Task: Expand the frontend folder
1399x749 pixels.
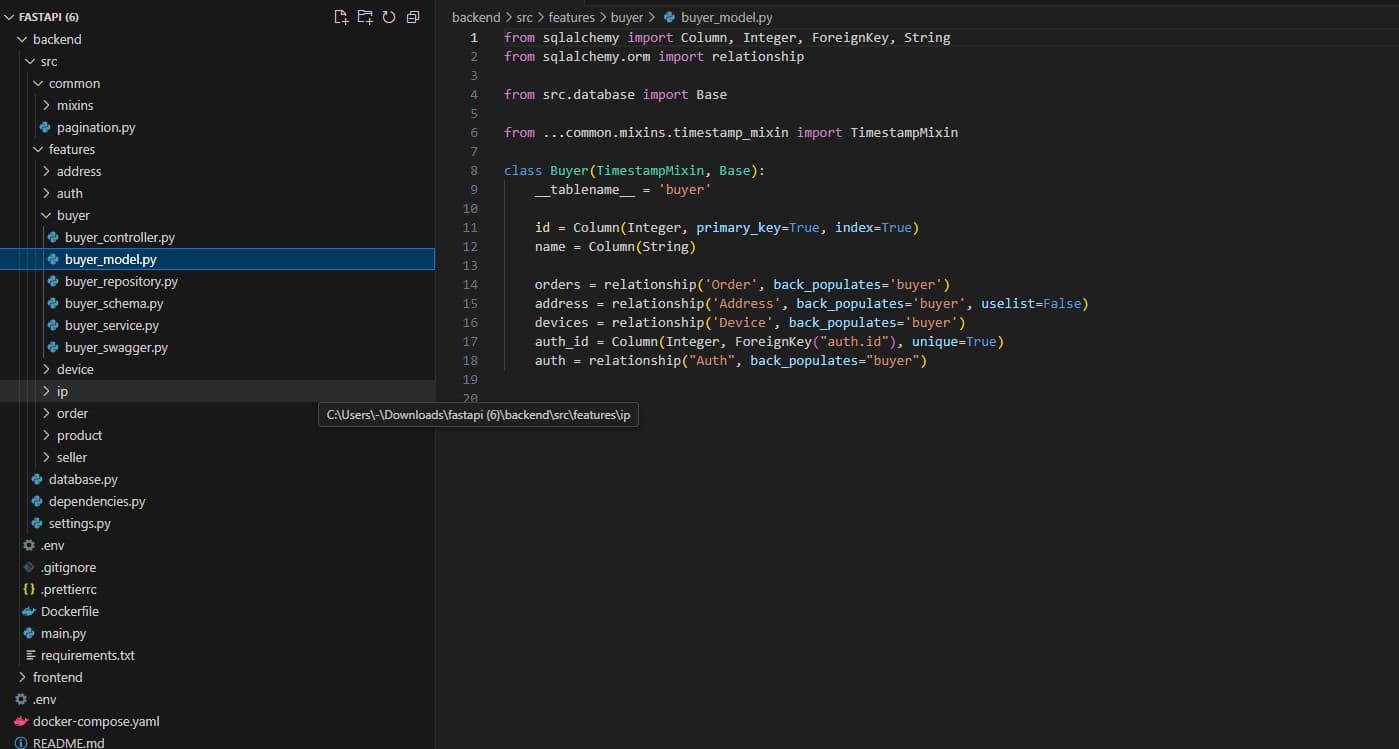Action: (22, 677)
